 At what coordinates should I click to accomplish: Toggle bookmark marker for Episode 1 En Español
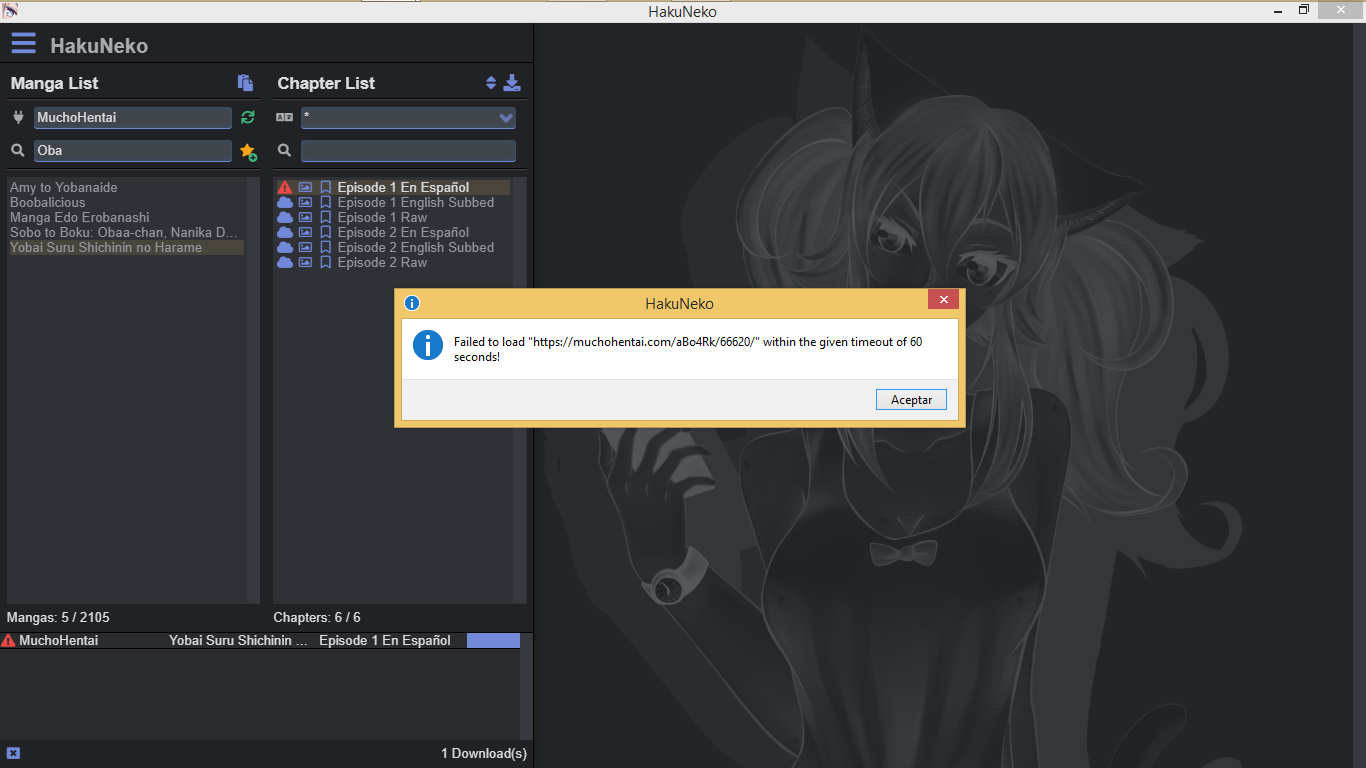point(325,187)
